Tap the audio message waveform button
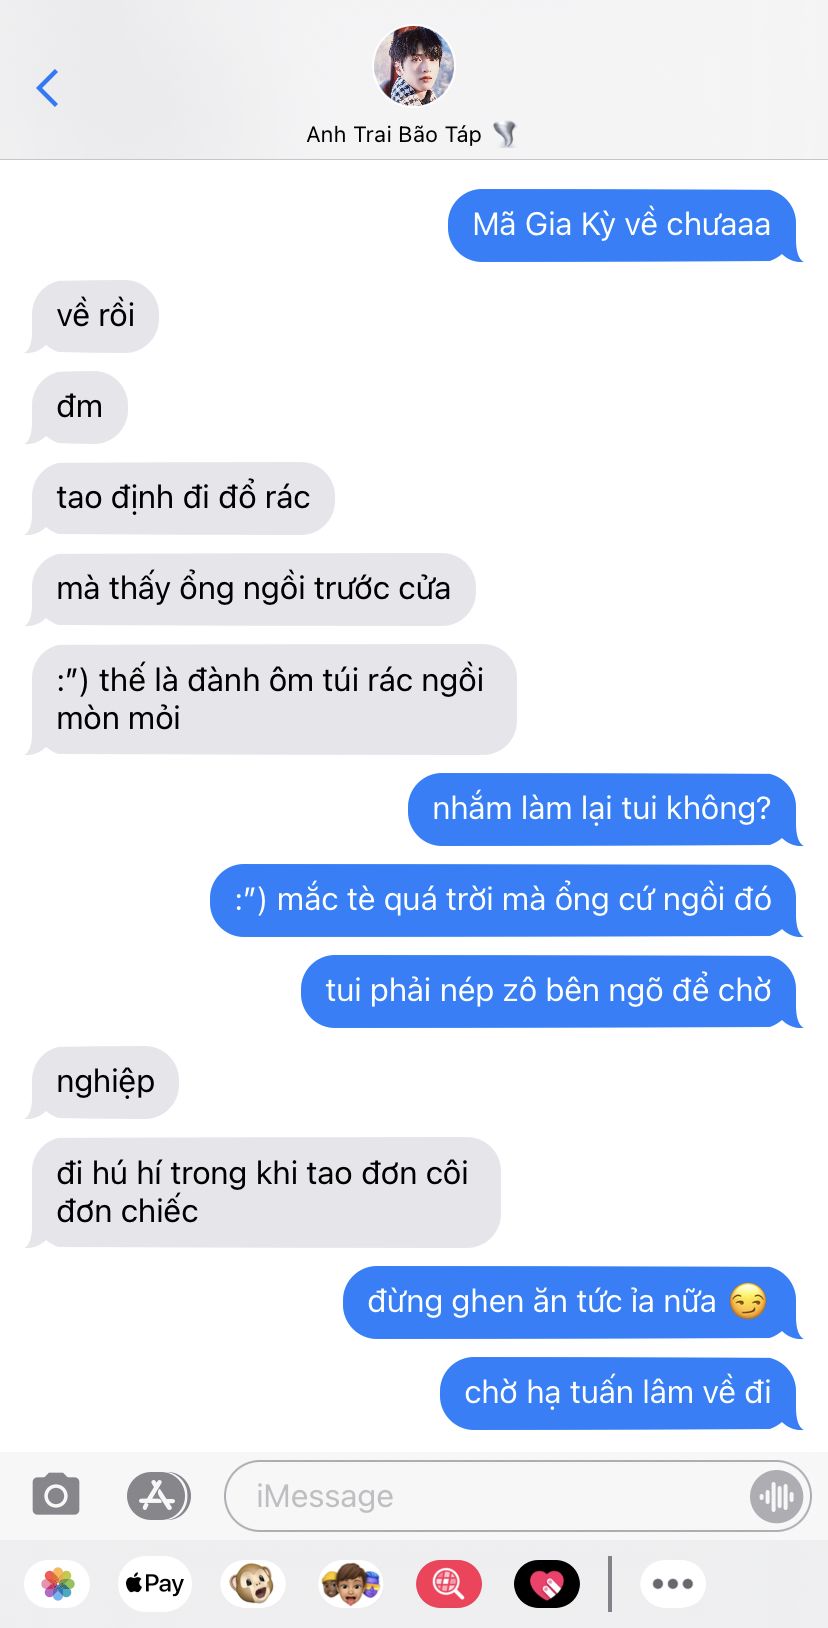This screenshot has height=1628, width=828. click(x=776, y=1496)
